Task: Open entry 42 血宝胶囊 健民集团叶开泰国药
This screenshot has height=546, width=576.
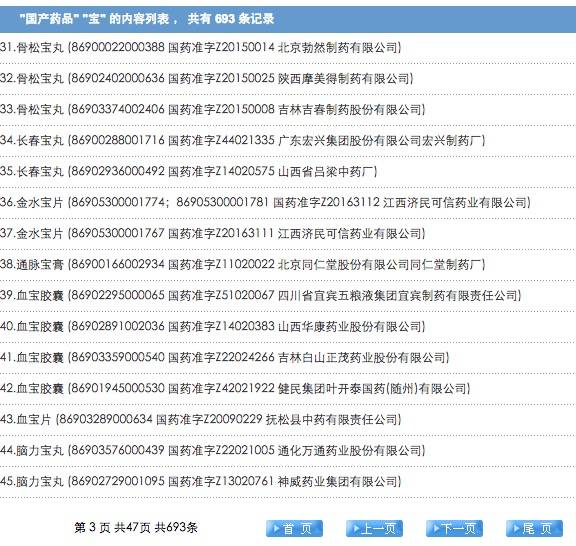Action: coord(235,388)
